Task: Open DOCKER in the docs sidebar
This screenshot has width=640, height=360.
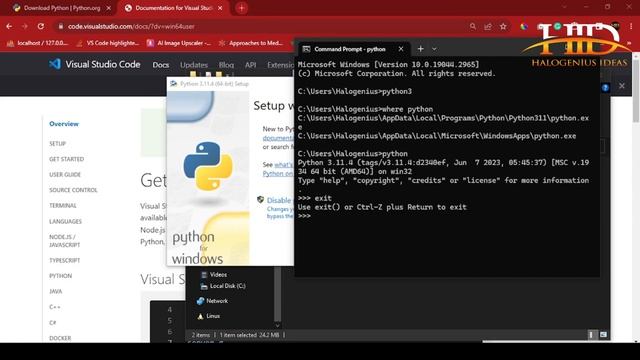Action: click(60, 338)
